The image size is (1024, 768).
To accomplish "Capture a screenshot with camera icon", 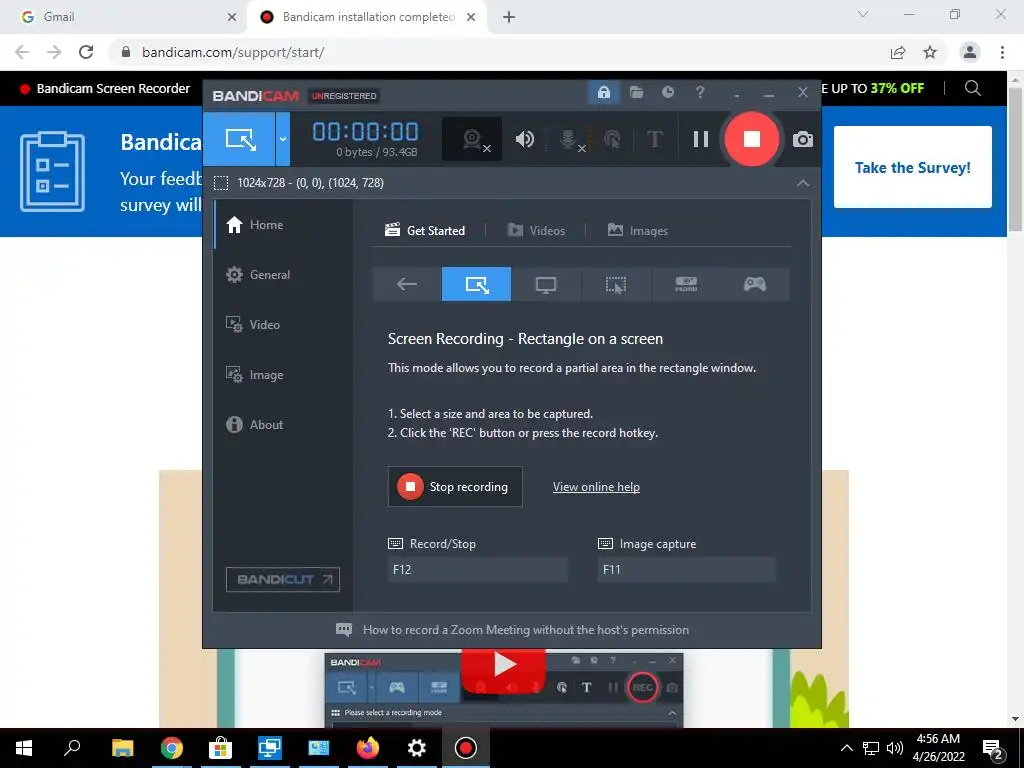I will point(803,139).
